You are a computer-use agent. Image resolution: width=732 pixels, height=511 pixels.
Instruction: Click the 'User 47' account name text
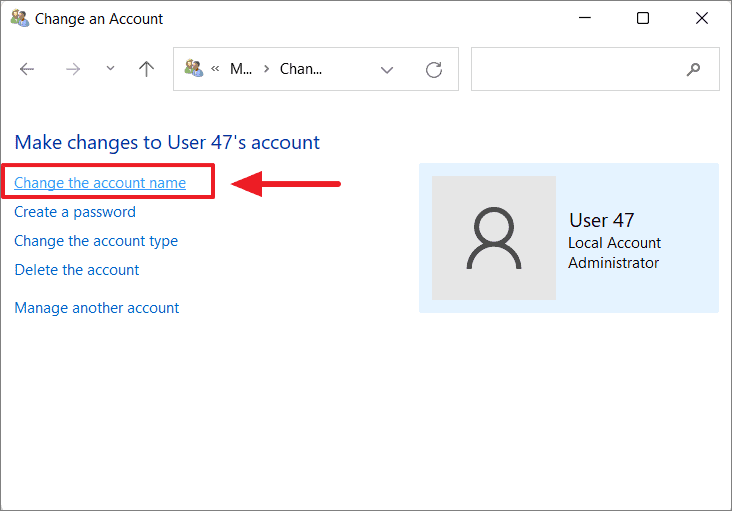click(601, 220)
